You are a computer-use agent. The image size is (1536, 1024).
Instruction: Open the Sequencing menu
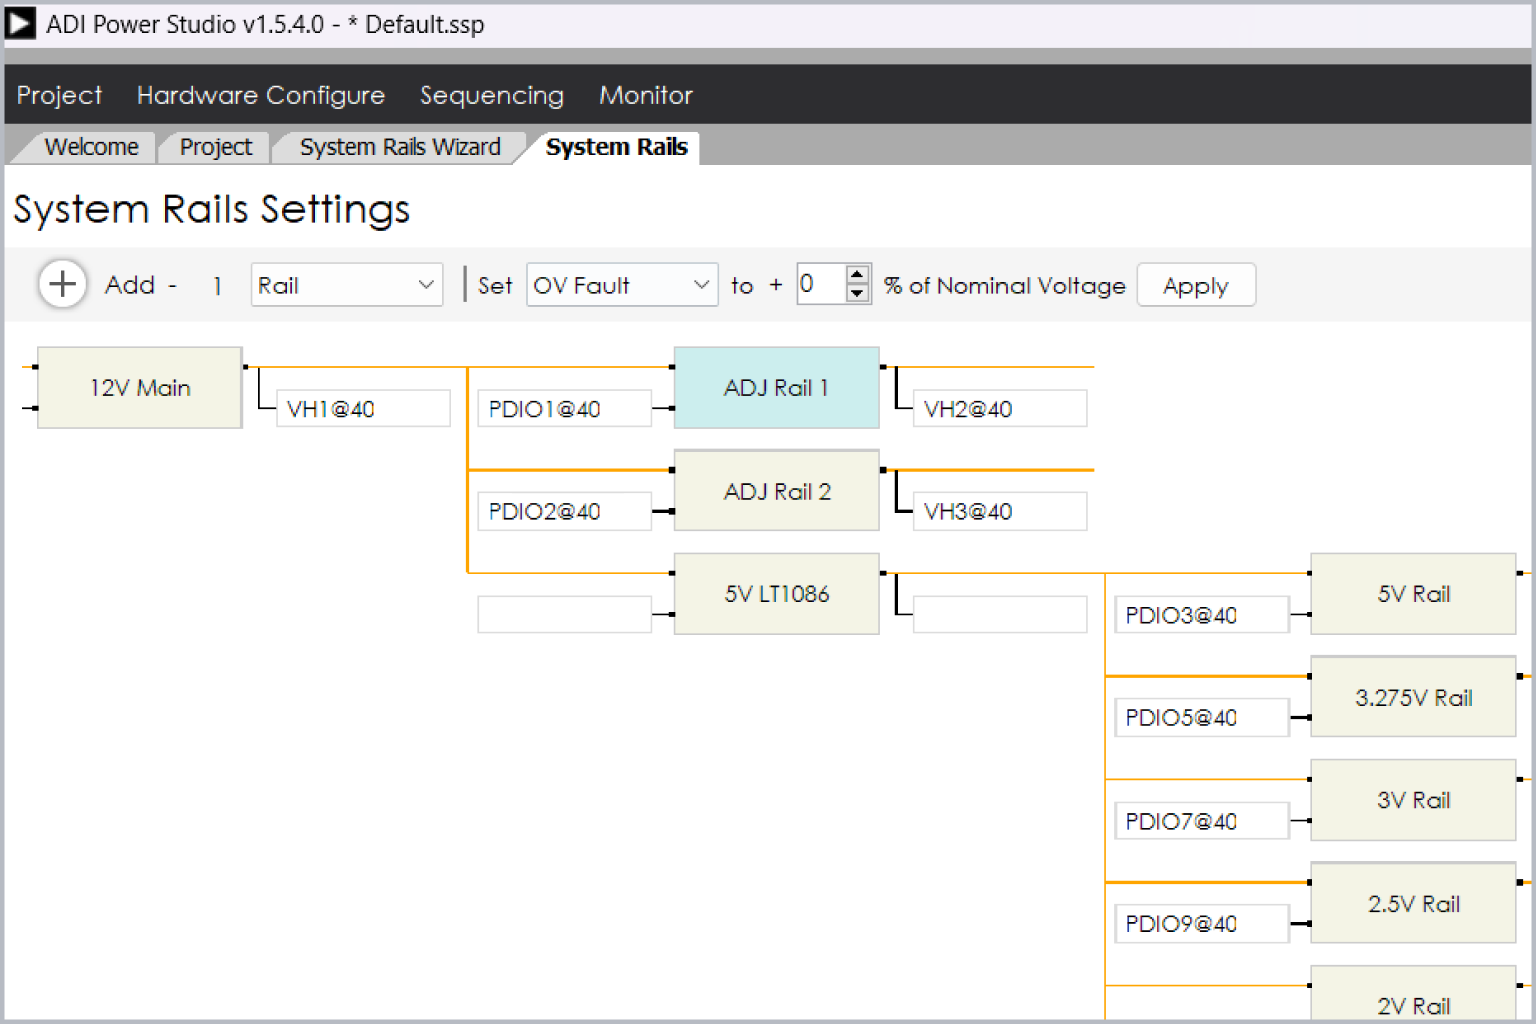(x=492, y=95)
